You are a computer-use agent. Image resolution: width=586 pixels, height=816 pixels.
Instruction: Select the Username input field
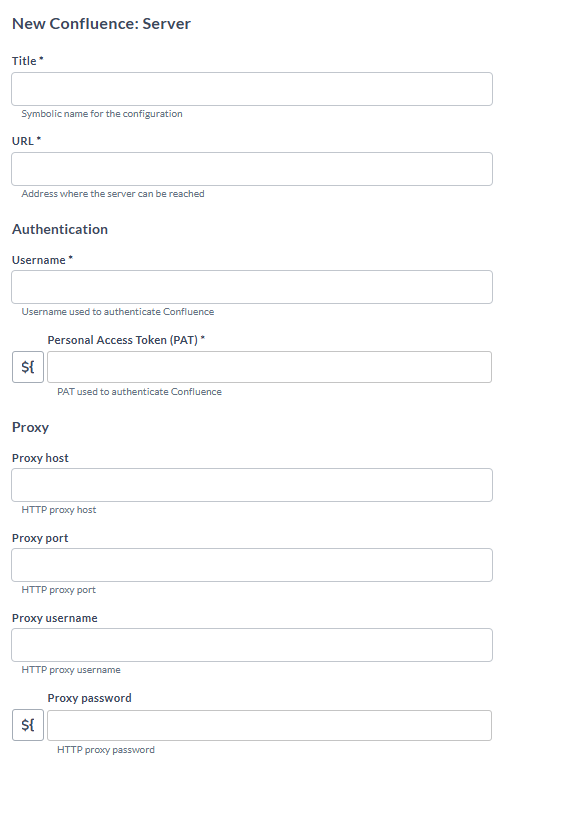pos(252,287)
